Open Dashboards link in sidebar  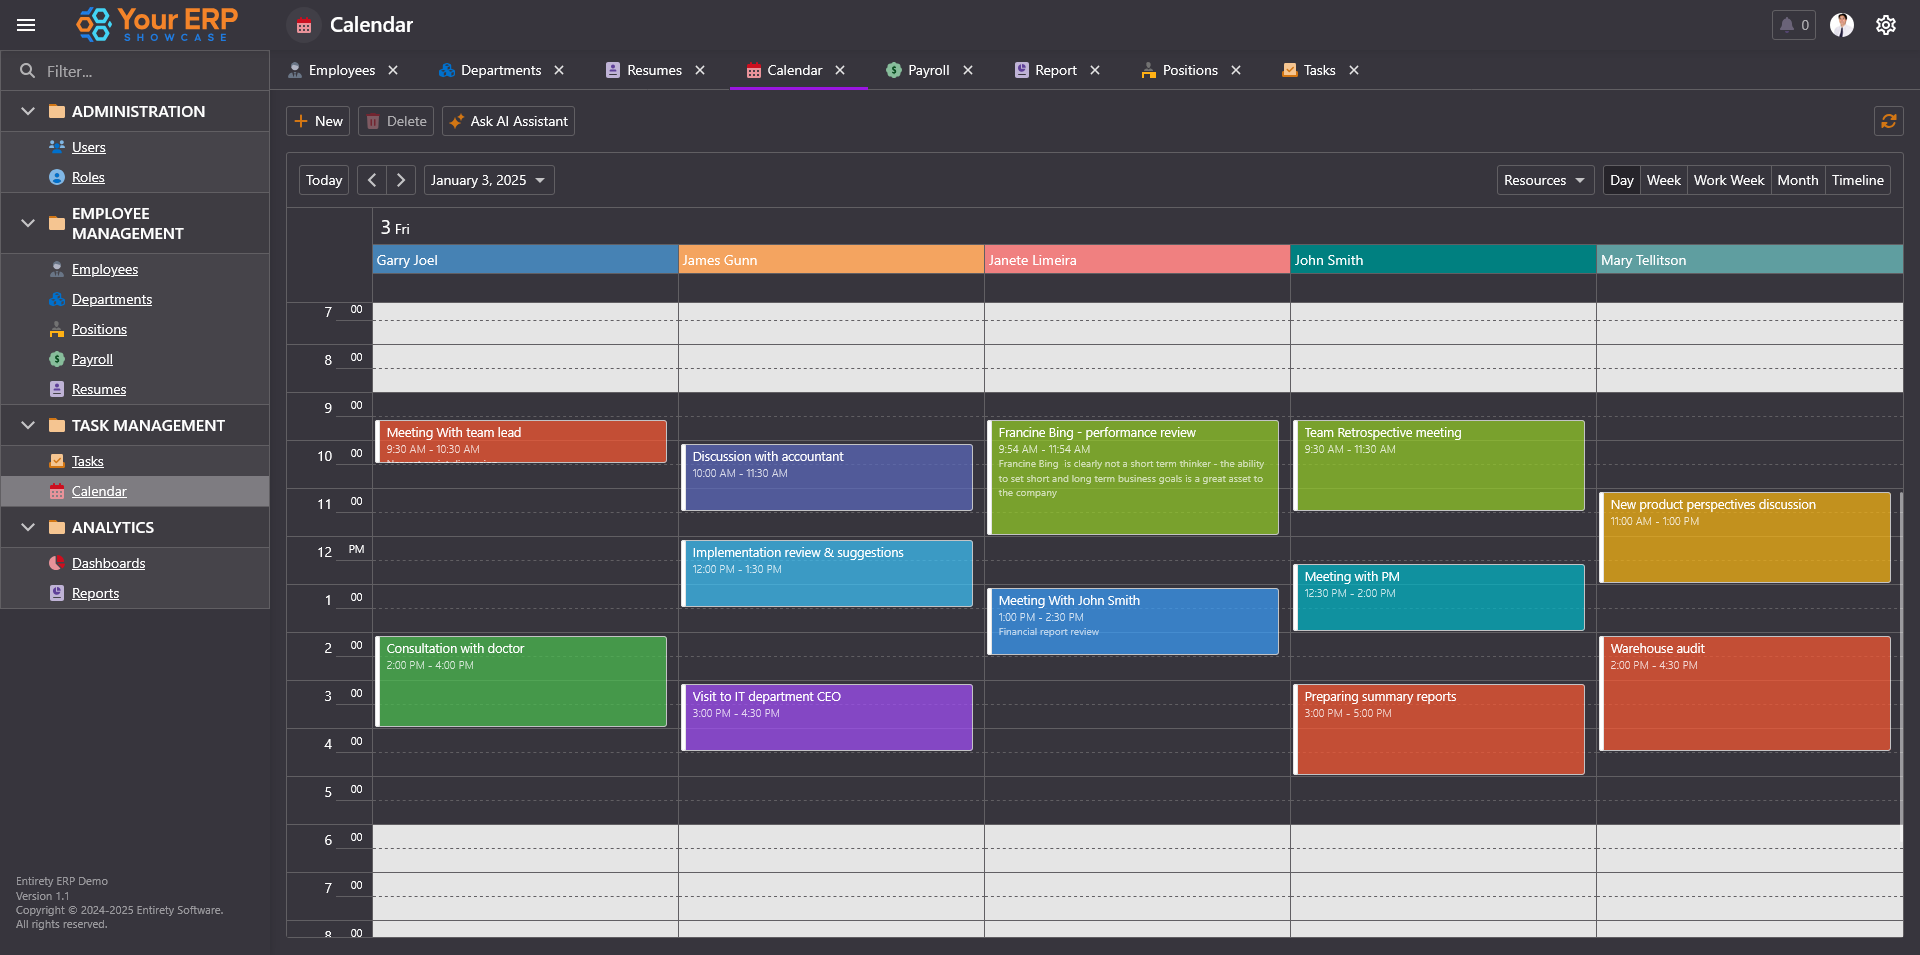click(x=108, y=563)
